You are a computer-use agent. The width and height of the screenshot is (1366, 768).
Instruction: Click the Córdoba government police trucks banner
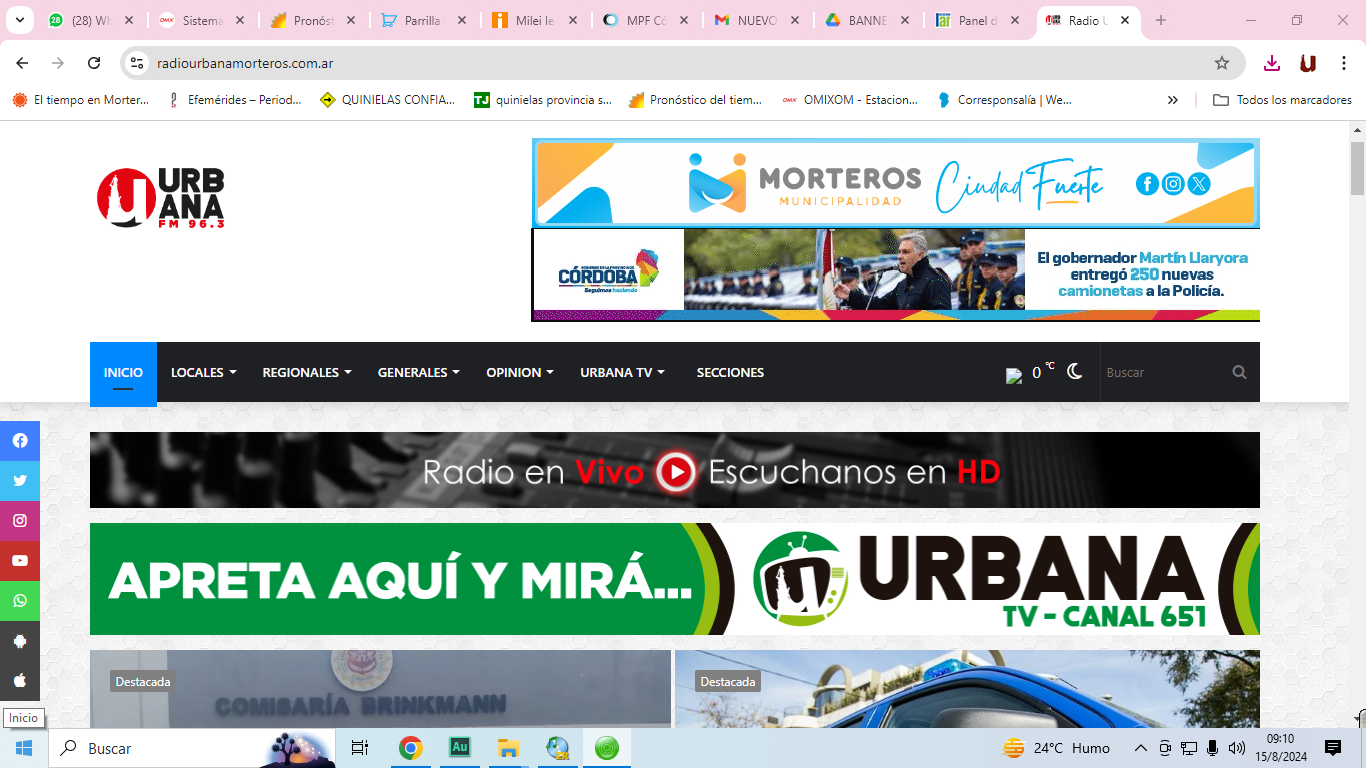point(896,275)
